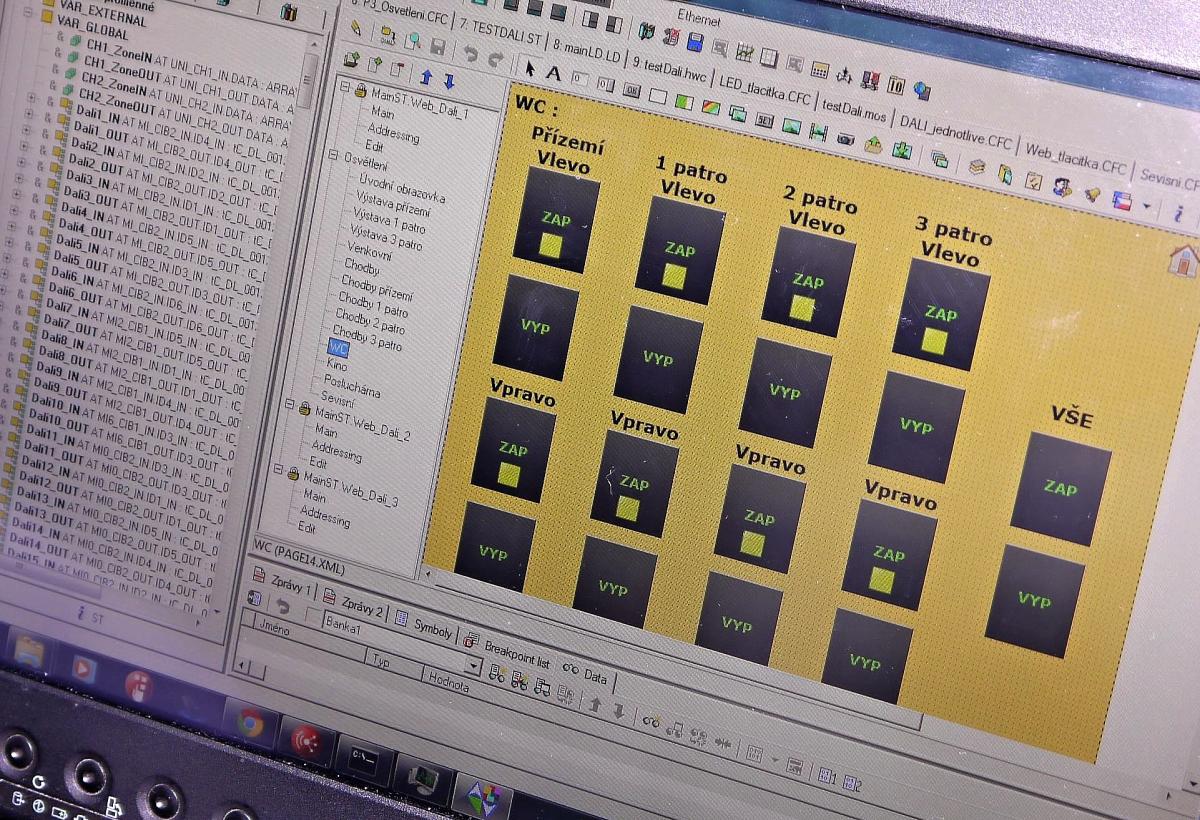The height and width of the screenshot is (820, 1200).
Task: Click the home icon on the page
Action: click(1183, 260)
